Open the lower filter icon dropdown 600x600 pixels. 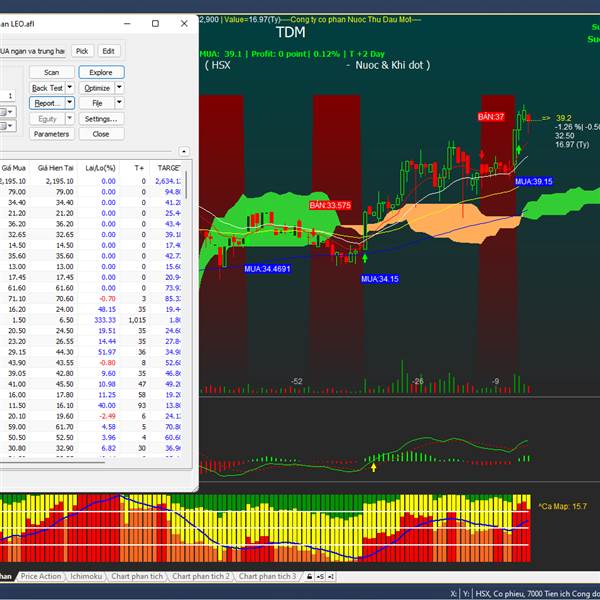[x=10, y=126]
